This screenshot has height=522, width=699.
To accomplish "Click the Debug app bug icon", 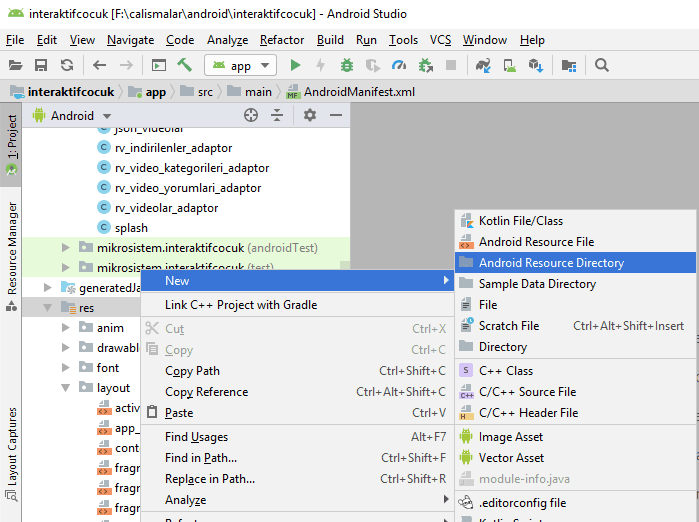I will [x=346, y=65].
